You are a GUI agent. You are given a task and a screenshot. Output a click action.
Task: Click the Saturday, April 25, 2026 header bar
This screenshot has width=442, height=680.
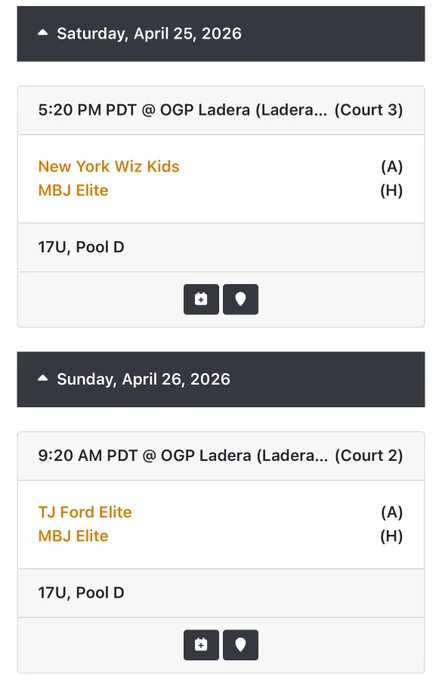coord(221,34)
